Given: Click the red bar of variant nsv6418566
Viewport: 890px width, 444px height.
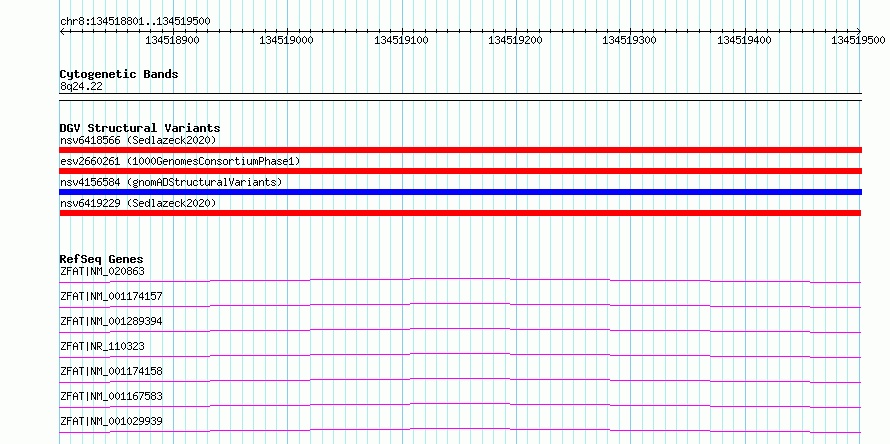Looking at the screenshot, I should [461, 150].
